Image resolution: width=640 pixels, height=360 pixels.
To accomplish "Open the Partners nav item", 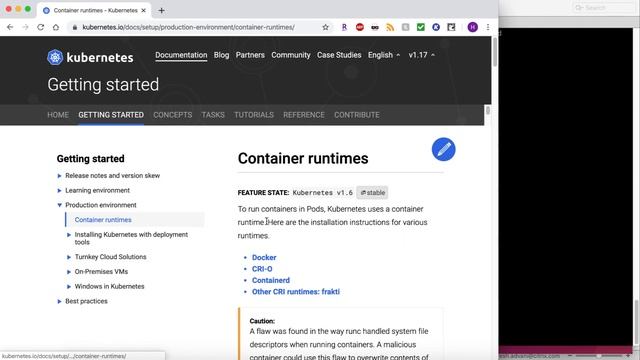I will [250, 55].
